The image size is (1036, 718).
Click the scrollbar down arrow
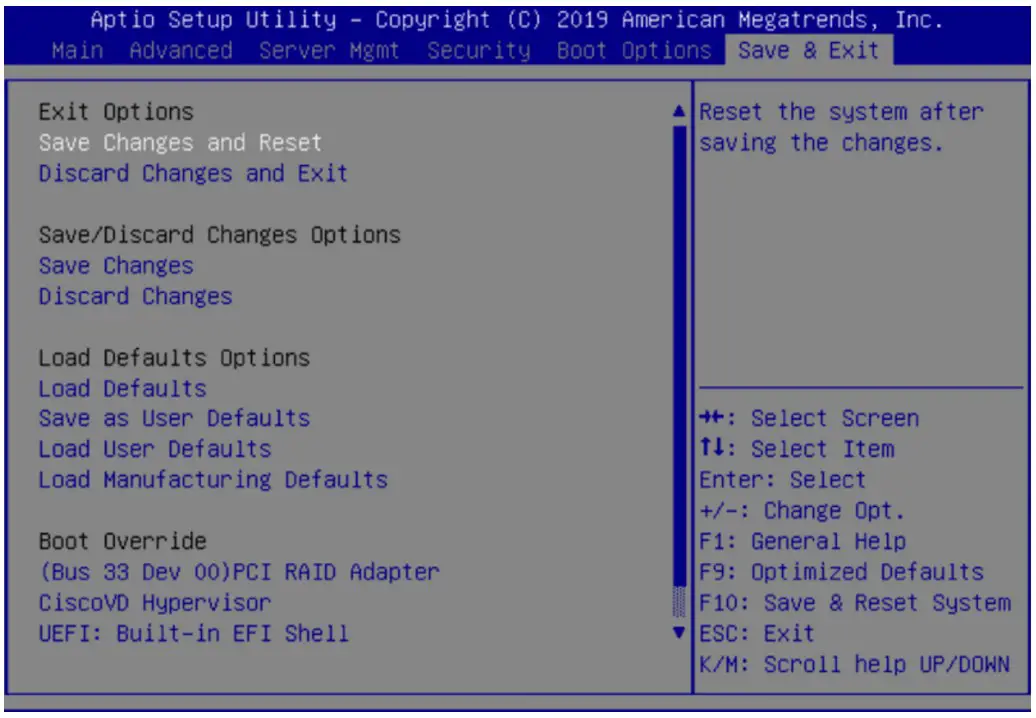point(677,633)
